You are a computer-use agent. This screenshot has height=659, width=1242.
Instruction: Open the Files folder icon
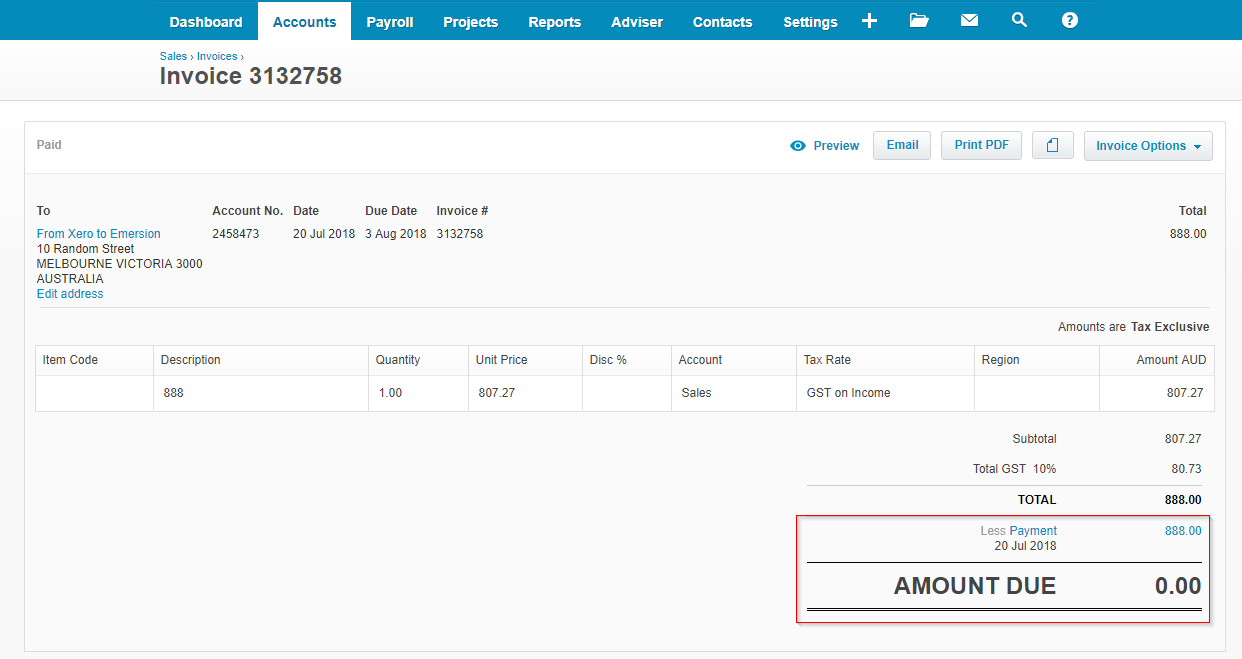coord(919,21)
